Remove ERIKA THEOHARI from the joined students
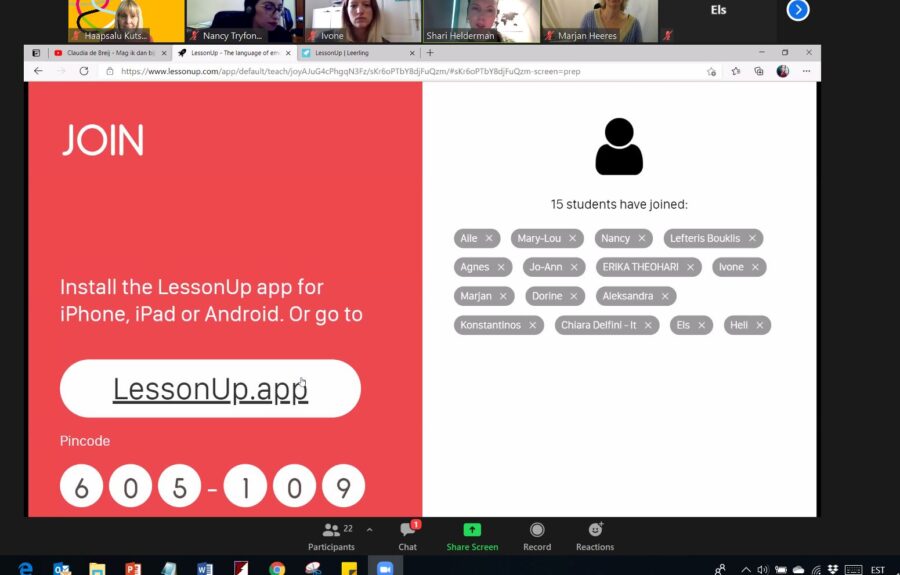Screen dimensions: 900x575 tap(690, 267)
